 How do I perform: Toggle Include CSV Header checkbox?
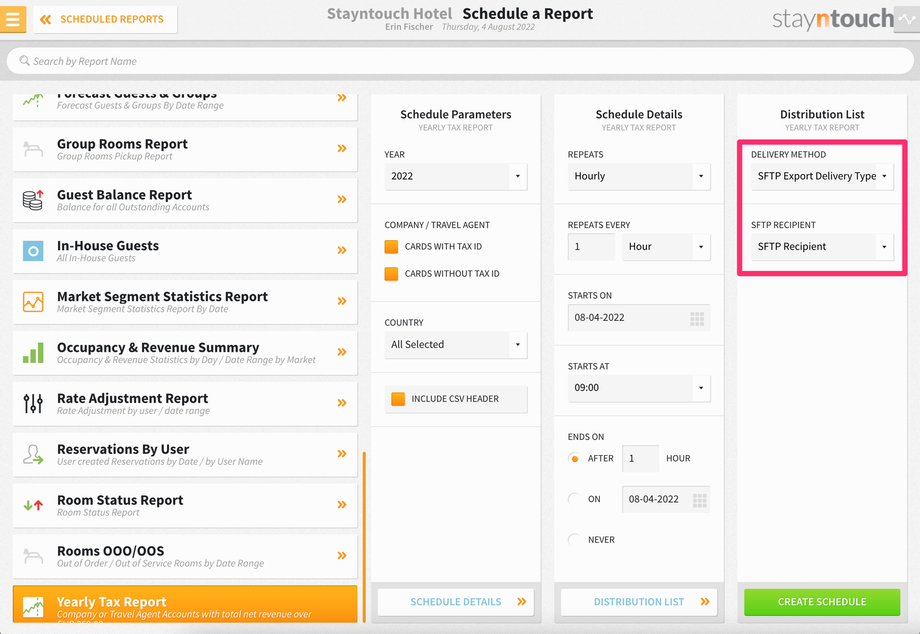398,399
